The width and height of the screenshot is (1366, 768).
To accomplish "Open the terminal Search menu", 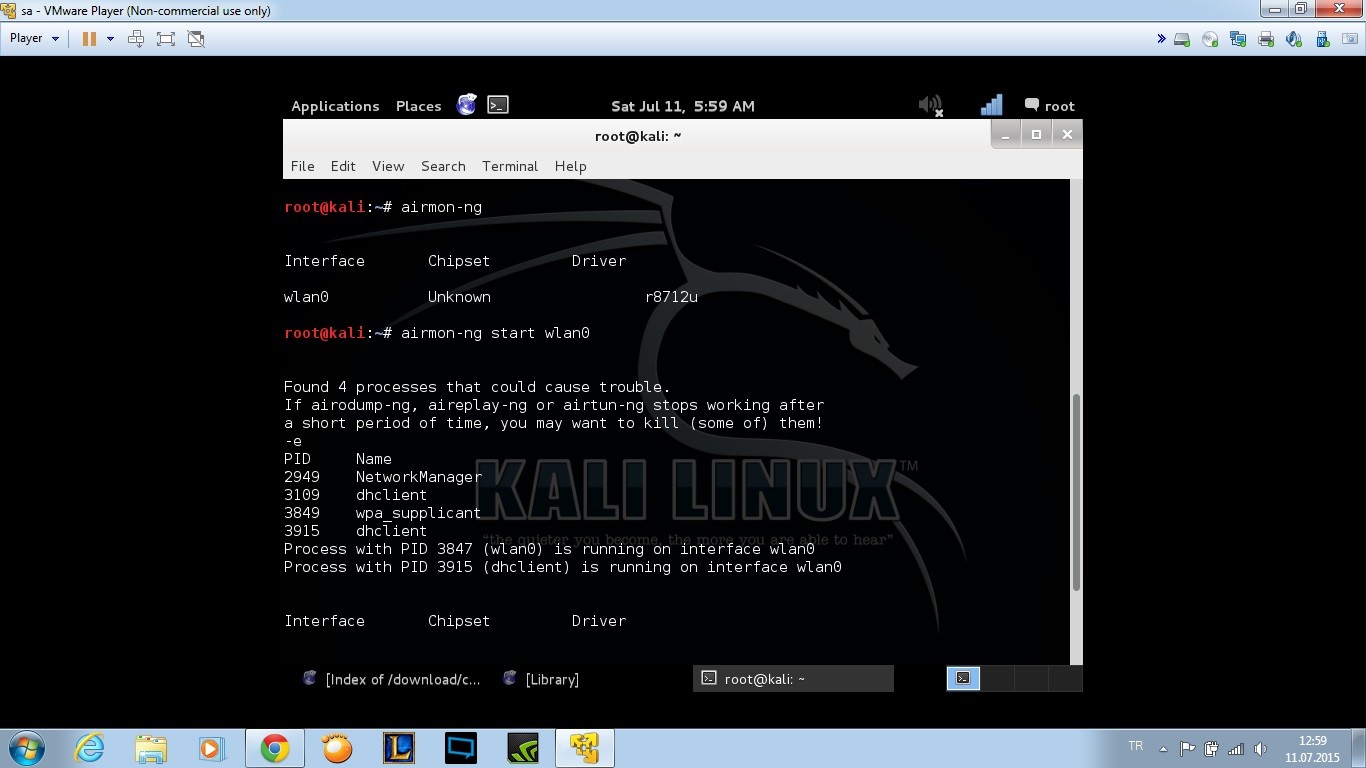I will [x=443, y=166].
